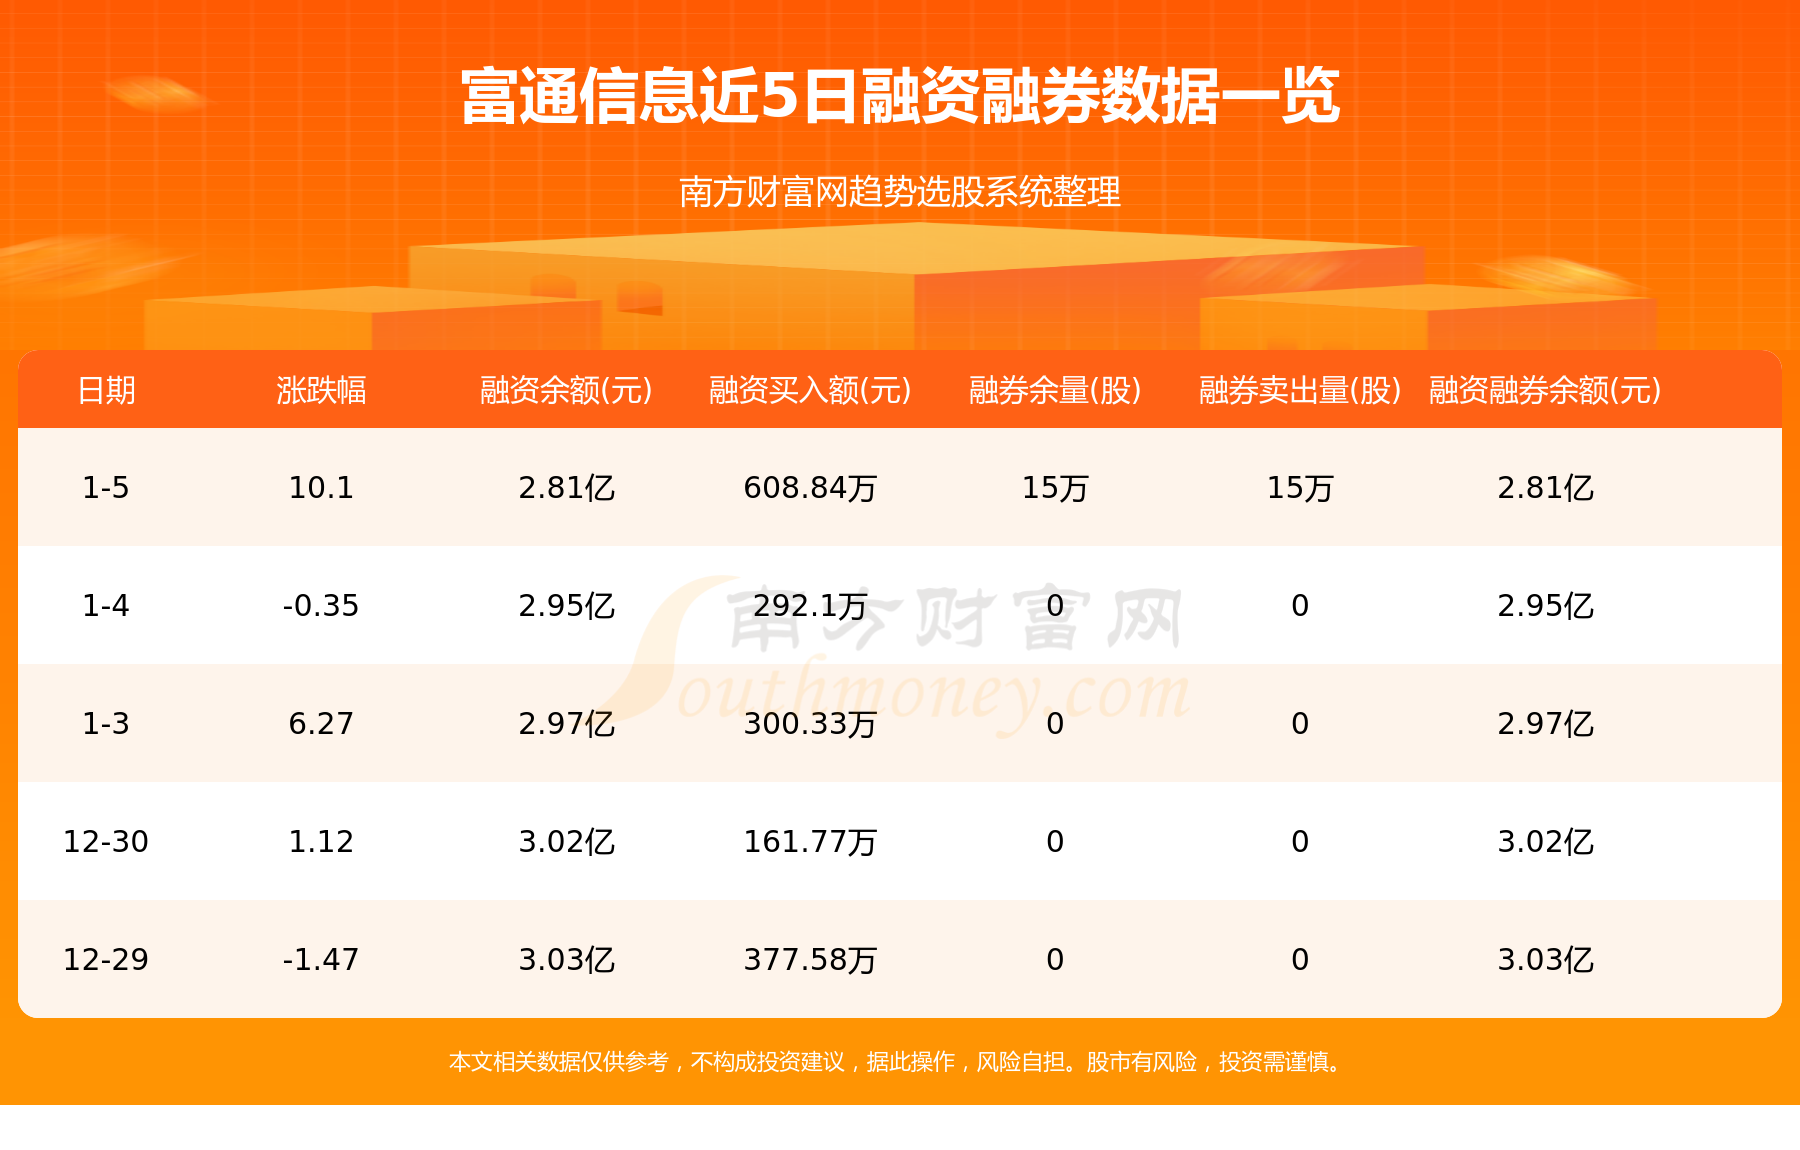Viewport: 1800px width, 1150px height.
Task: Click the change value -0.35
Action: 321,606
